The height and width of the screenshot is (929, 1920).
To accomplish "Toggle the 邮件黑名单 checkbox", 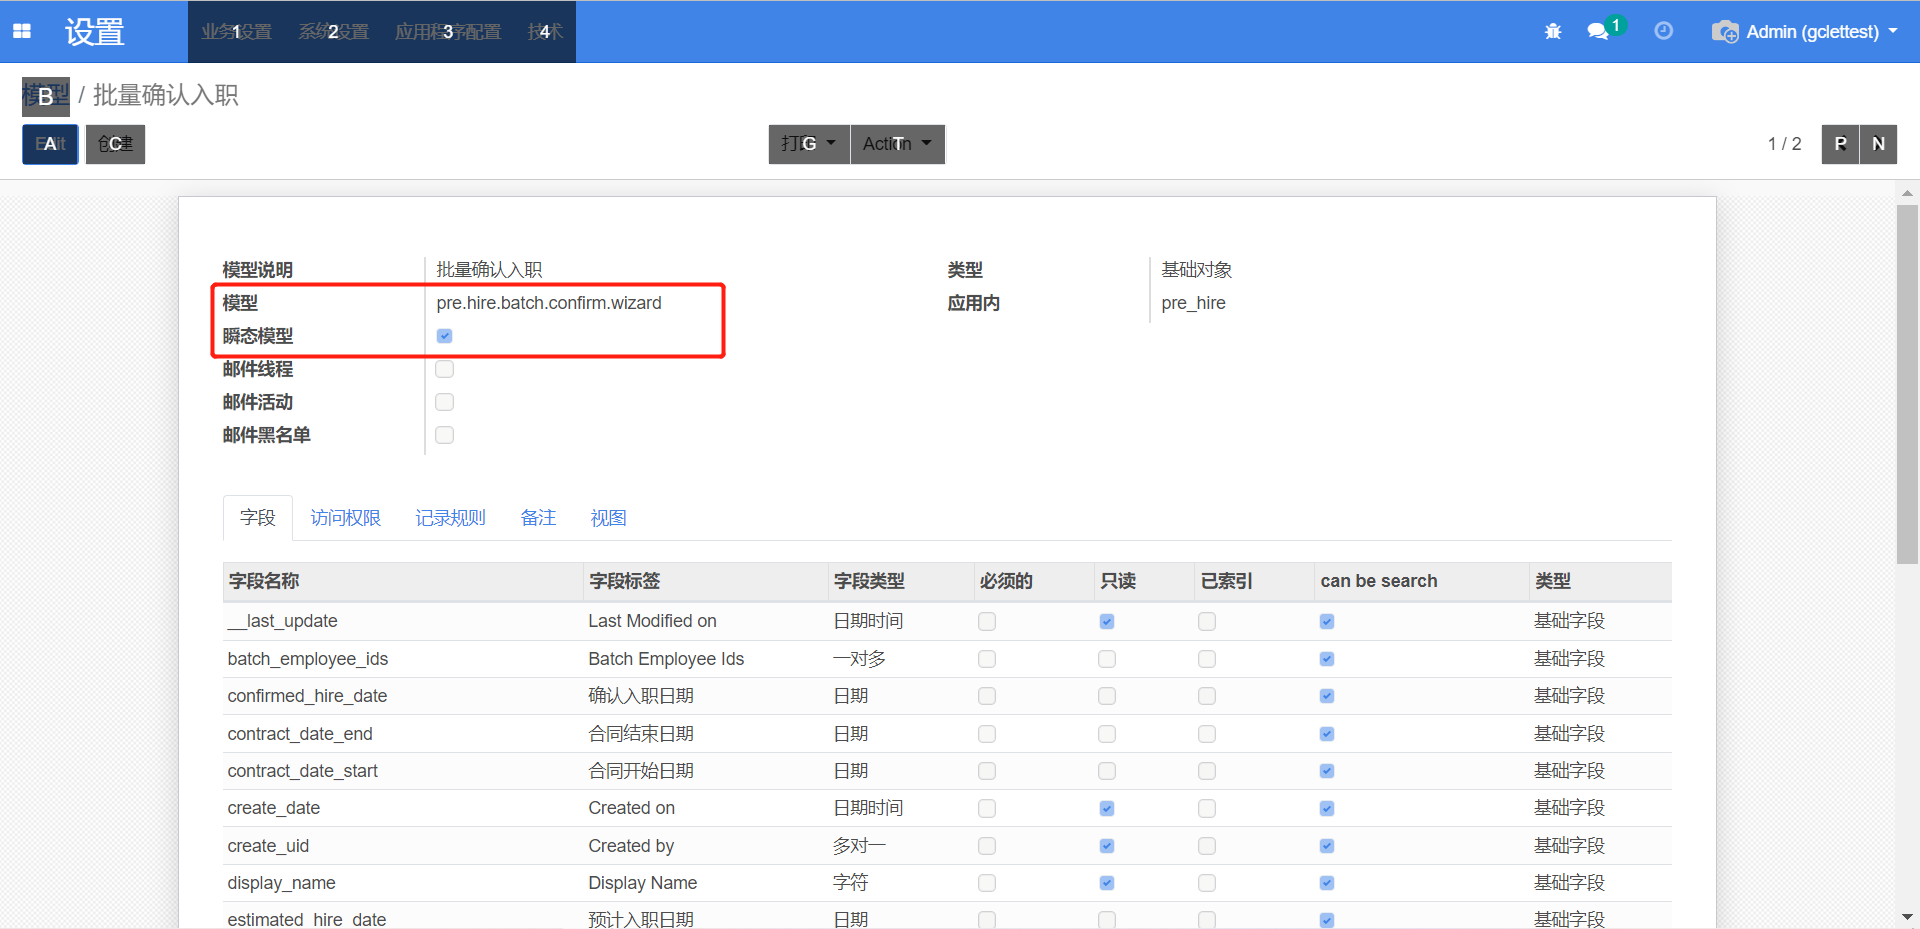I will coord(445,435).
